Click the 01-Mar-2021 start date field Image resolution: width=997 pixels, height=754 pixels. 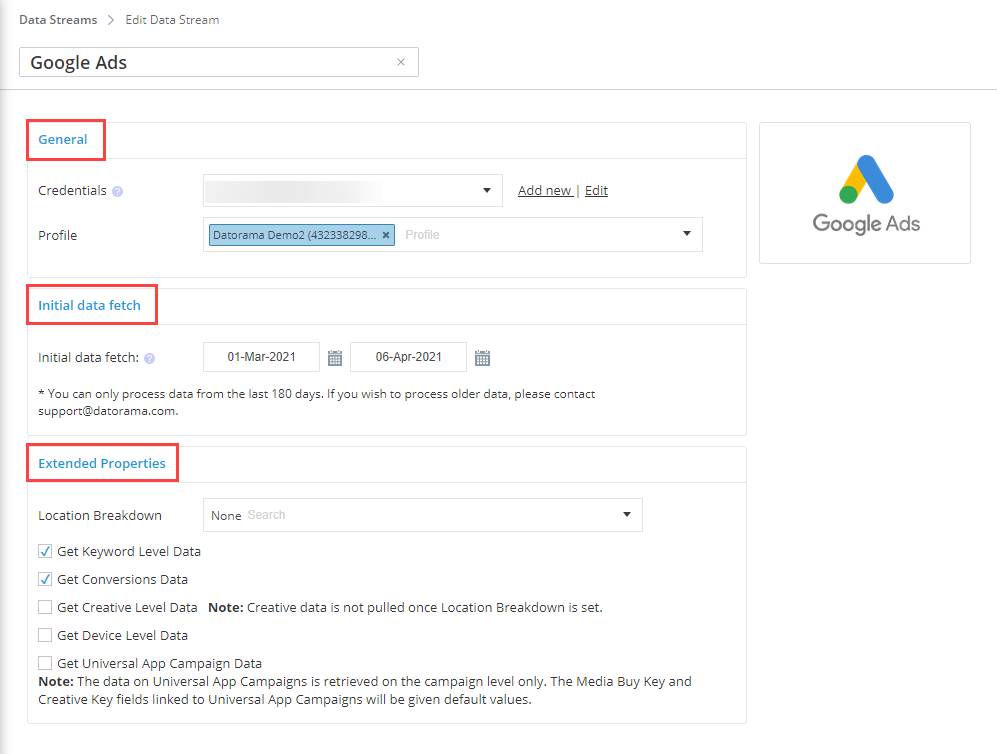coord(261,357)
